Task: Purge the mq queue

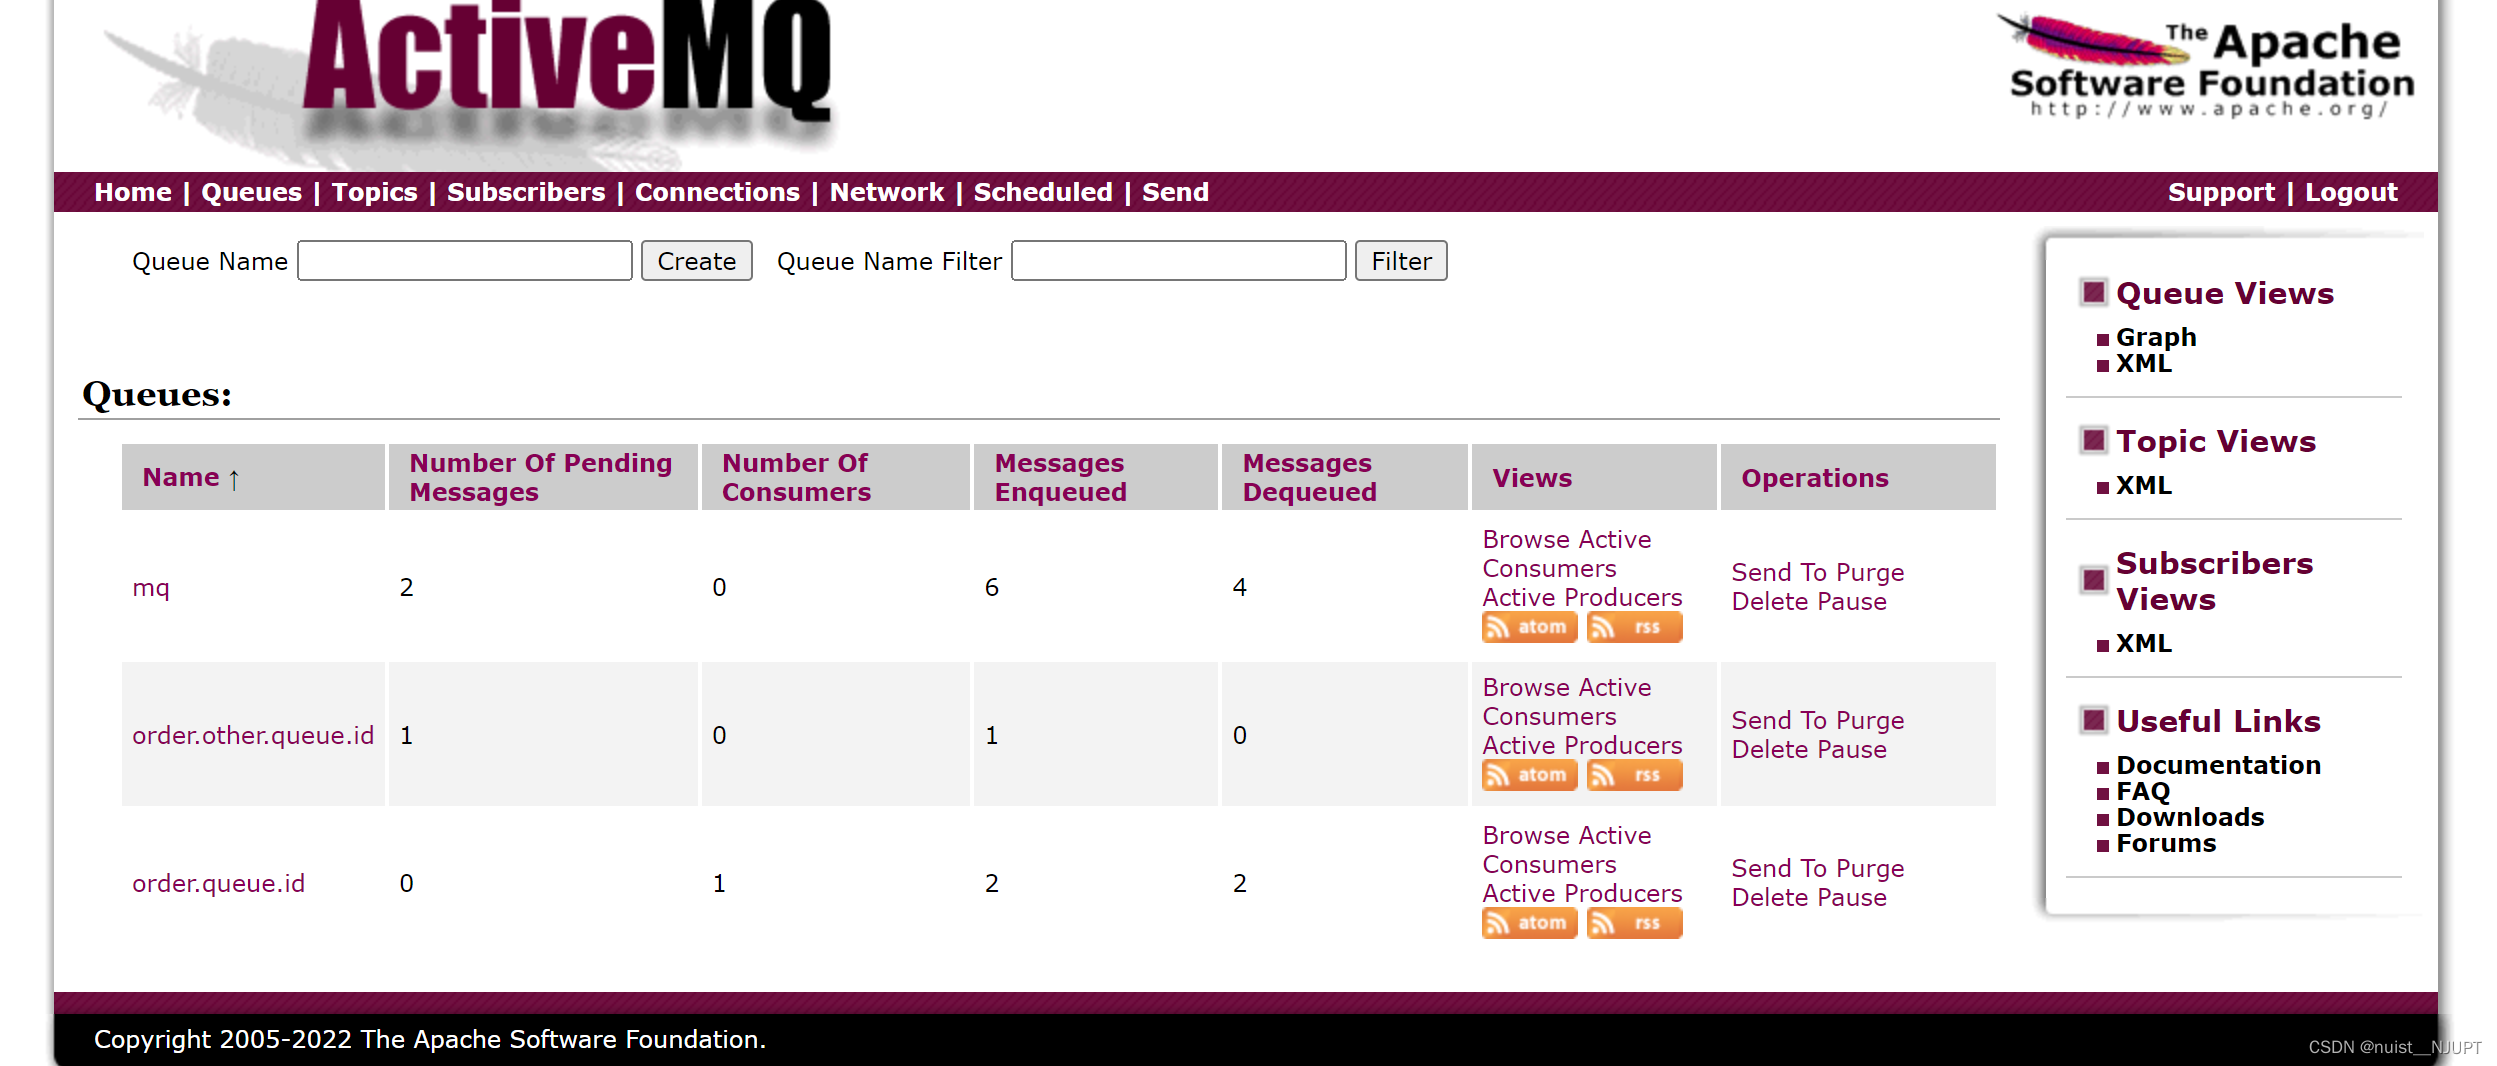Action: [x=1870, y=572]
